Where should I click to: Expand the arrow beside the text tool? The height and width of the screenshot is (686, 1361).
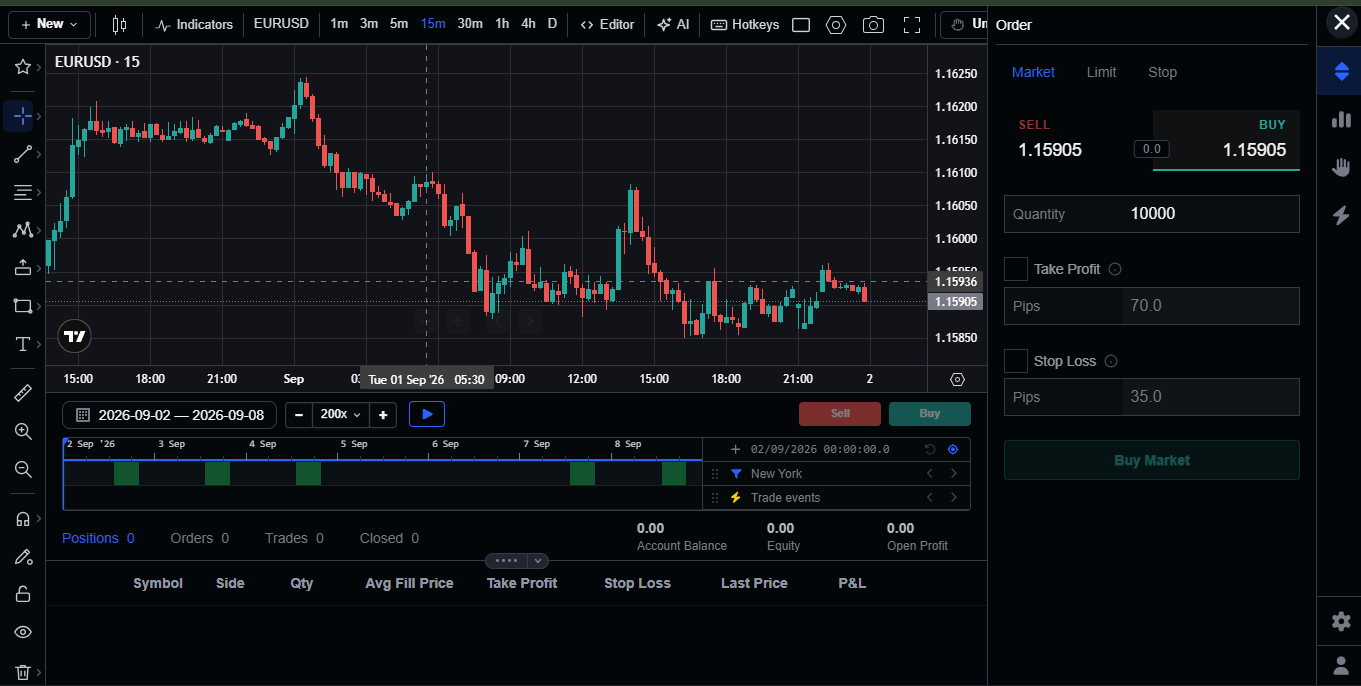(39, 344)
